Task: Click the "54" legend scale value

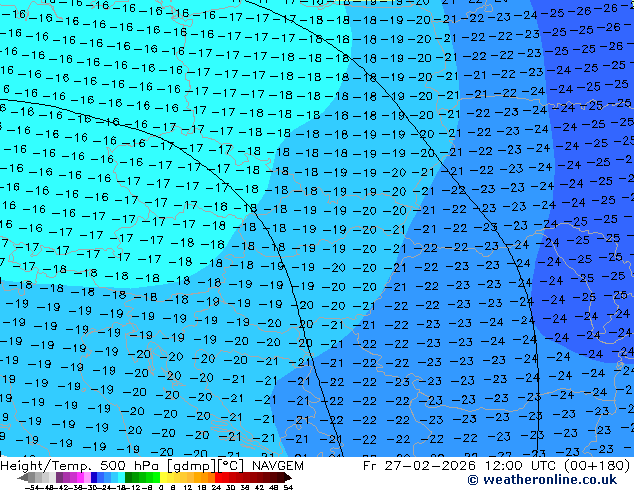Action: click(x=288, y=488)
